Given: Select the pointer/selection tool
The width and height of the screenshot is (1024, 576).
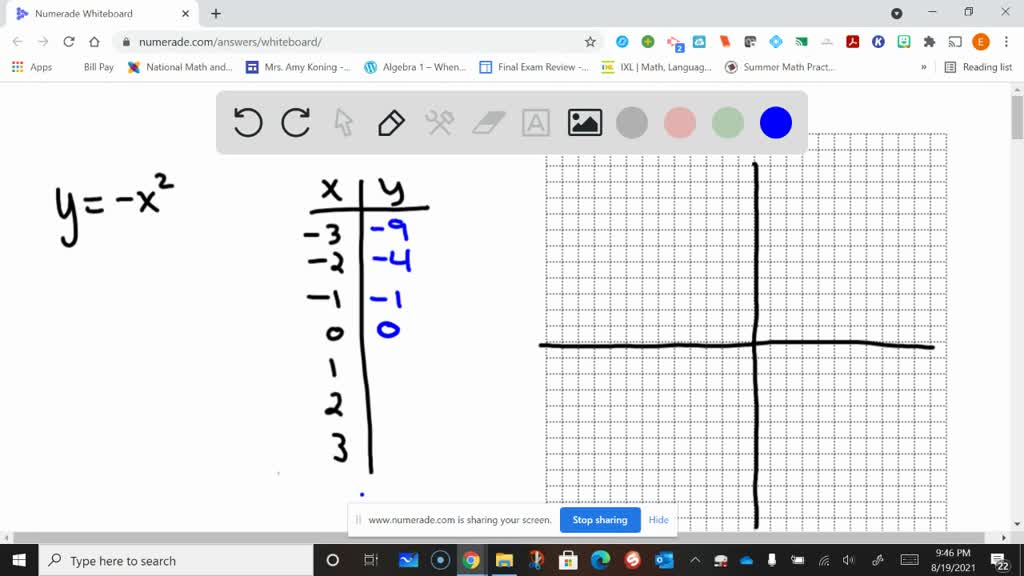Looking at the screenshot, I should (344, 122).
